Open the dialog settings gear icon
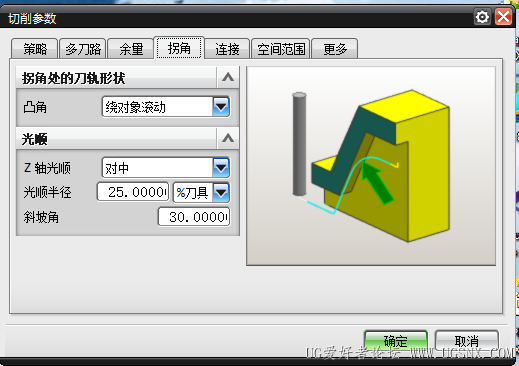The image size is (519, 366). pos(482,17)
